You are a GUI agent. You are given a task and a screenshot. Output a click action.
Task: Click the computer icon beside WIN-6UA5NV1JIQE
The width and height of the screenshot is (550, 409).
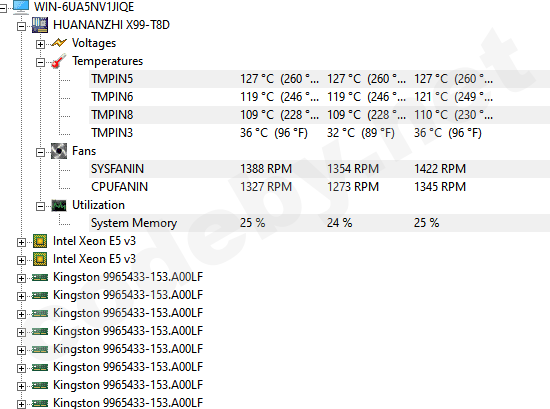[21, 7]
